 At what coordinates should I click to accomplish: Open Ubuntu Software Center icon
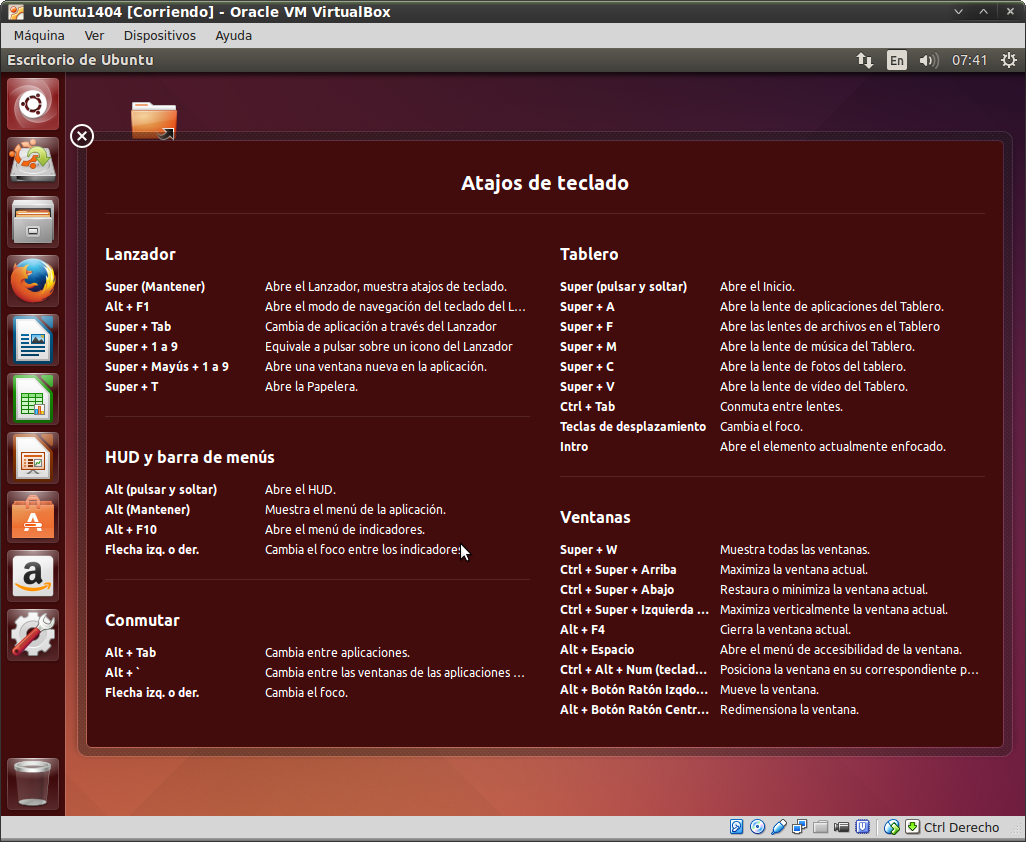coord(34,517)
